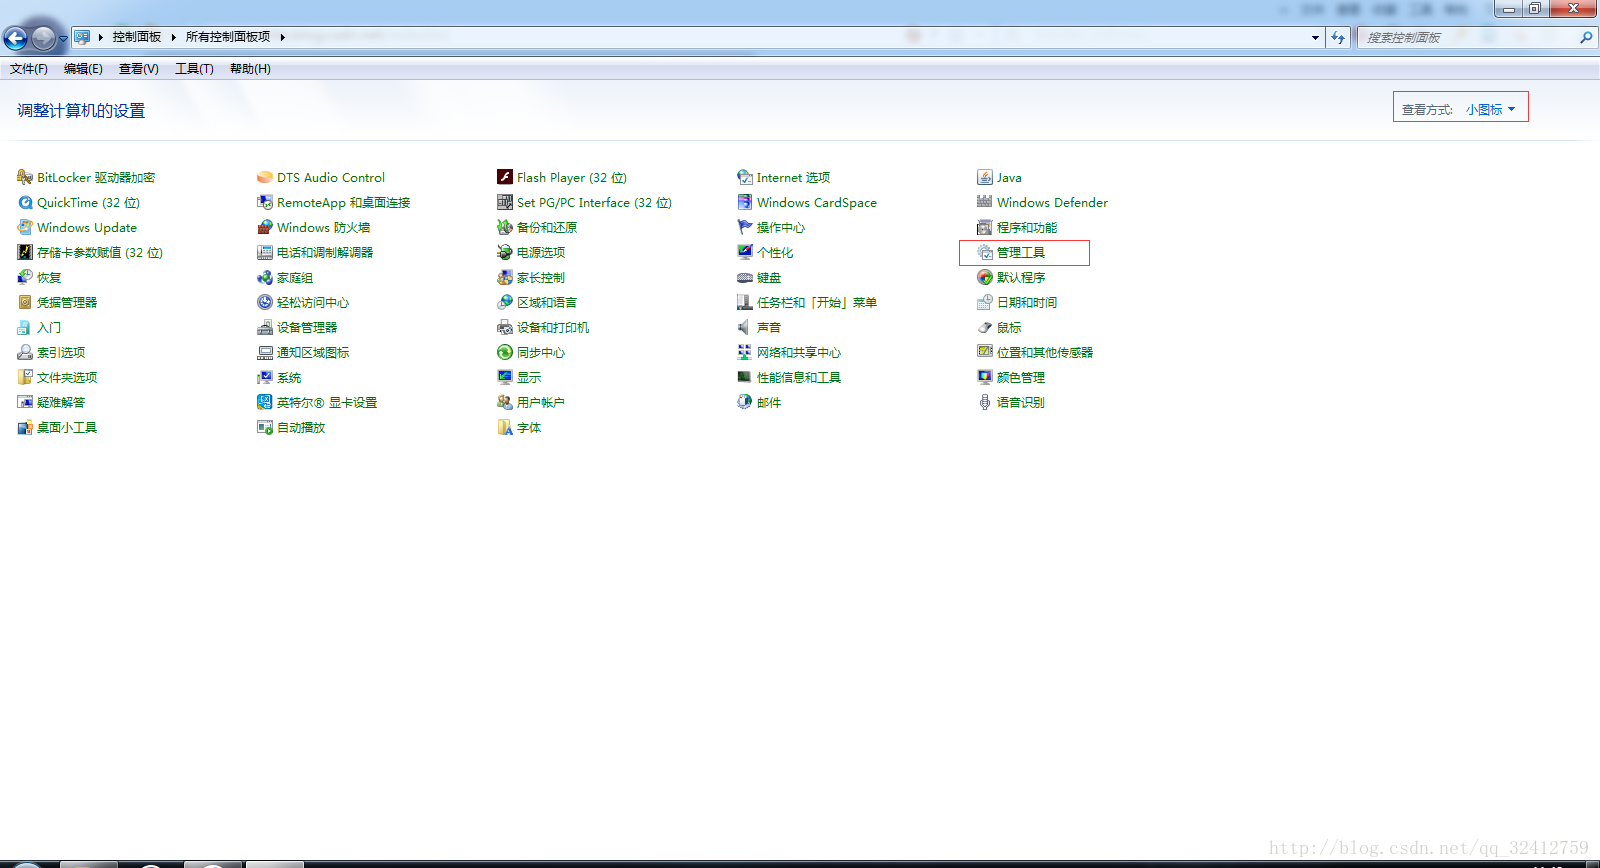Click the Back navigation button
1600x868 pixels.
(x=16, y=38)
